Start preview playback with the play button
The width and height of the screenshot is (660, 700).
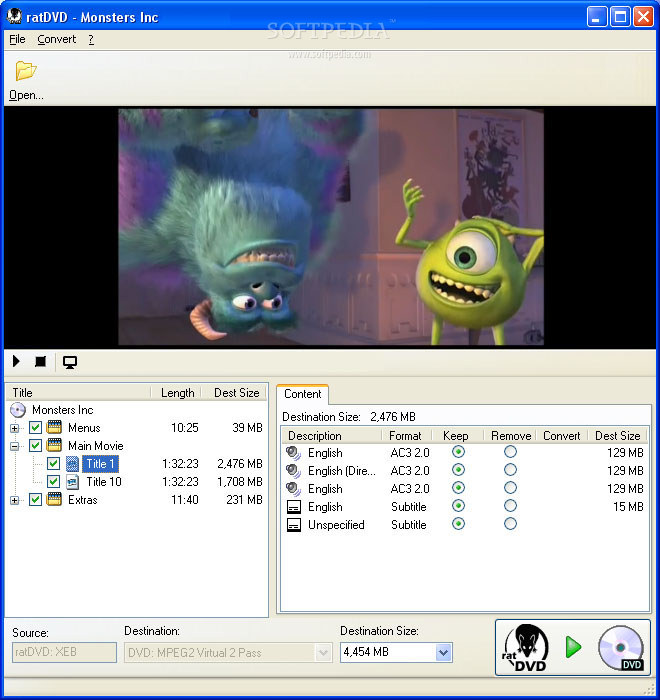[16, 361]
